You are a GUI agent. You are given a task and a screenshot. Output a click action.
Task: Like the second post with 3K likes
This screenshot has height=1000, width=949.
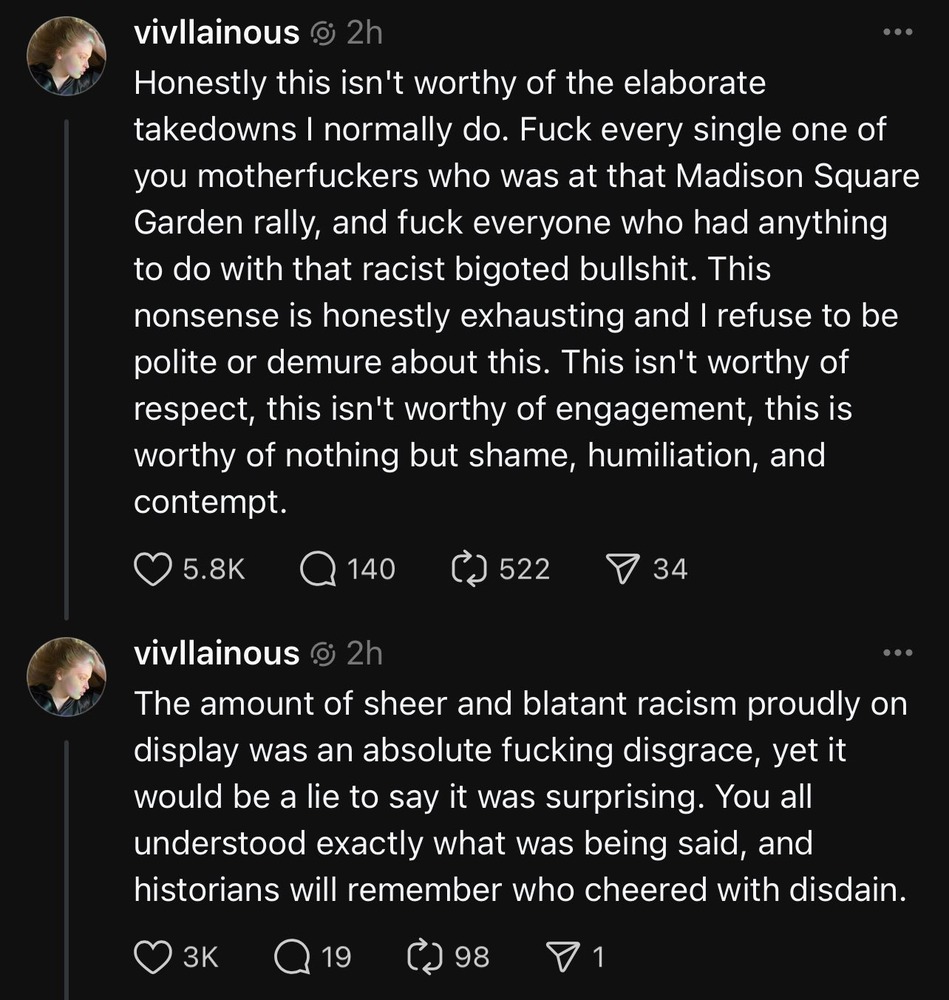153,957
